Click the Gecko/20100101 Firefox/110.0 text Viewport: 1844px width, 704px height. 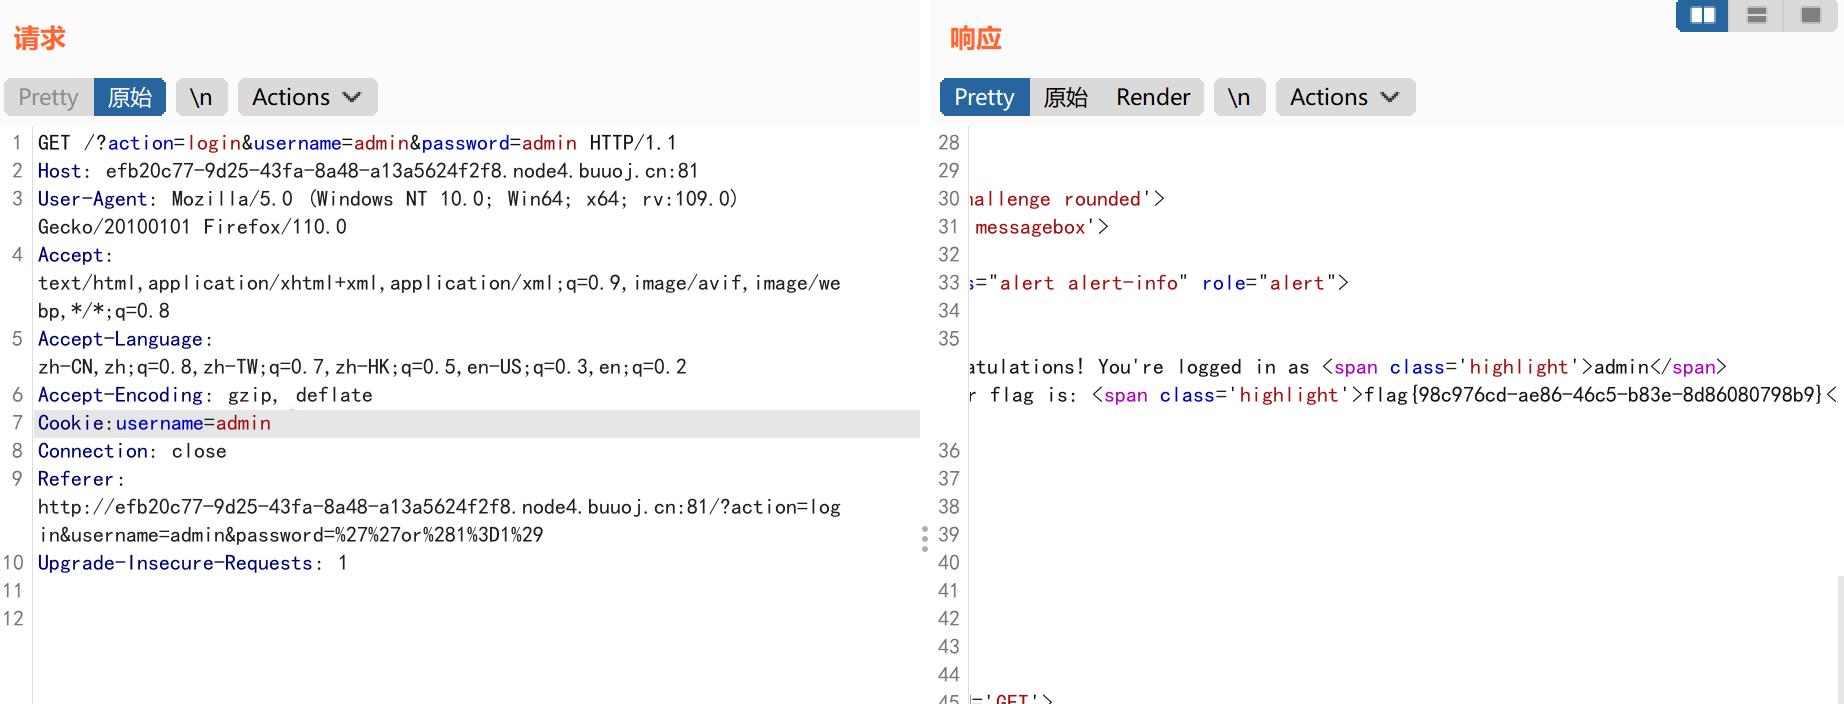pyautogui.click(x=192, y=227)
